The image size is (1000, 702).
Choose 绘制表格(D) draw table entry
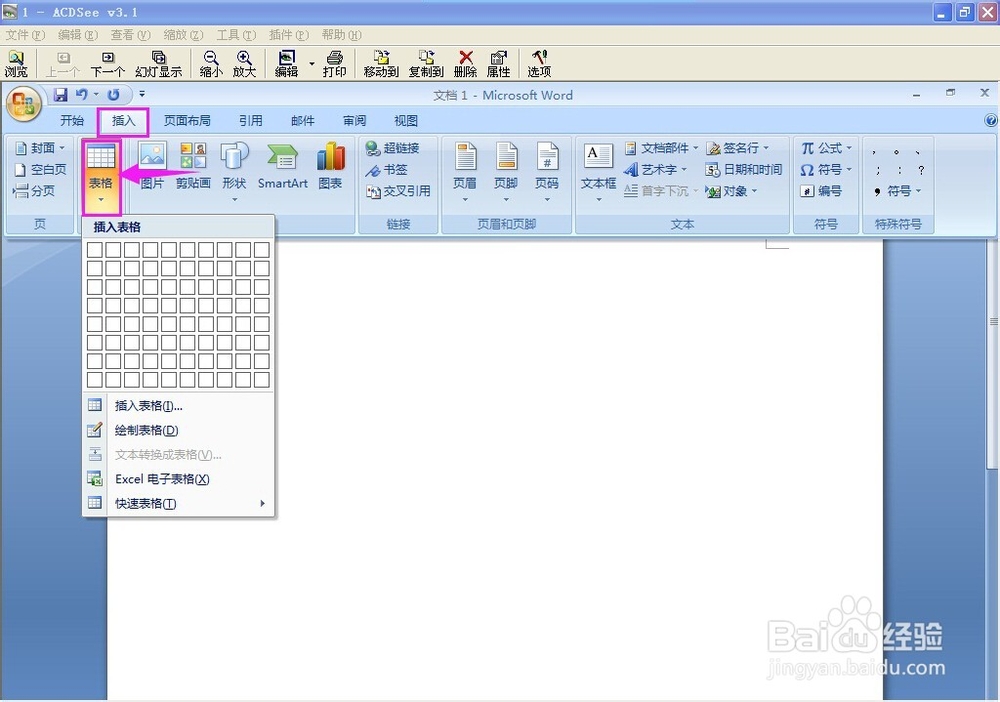click(x=179, y=430)
